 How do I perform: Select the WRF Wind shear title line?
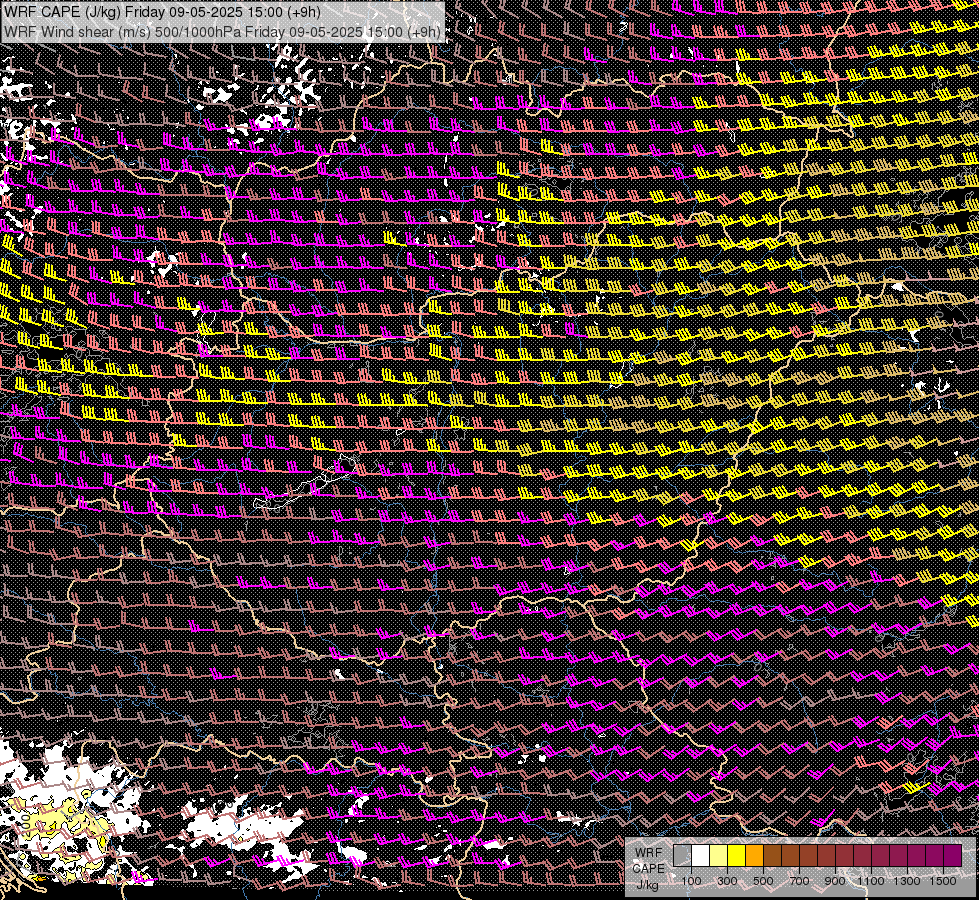pos(222,32)
